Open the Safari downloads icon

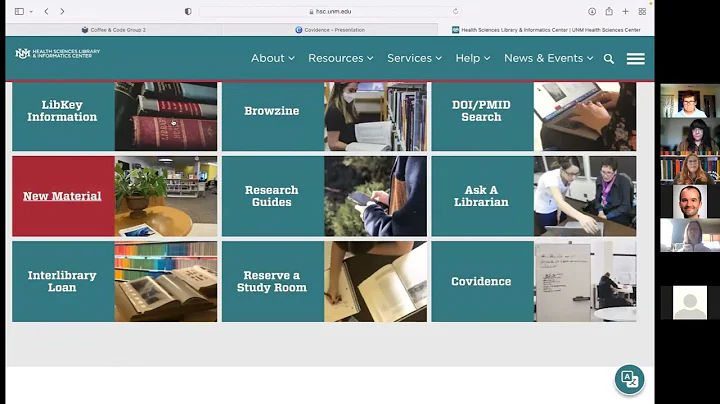[x=592, y=11]
